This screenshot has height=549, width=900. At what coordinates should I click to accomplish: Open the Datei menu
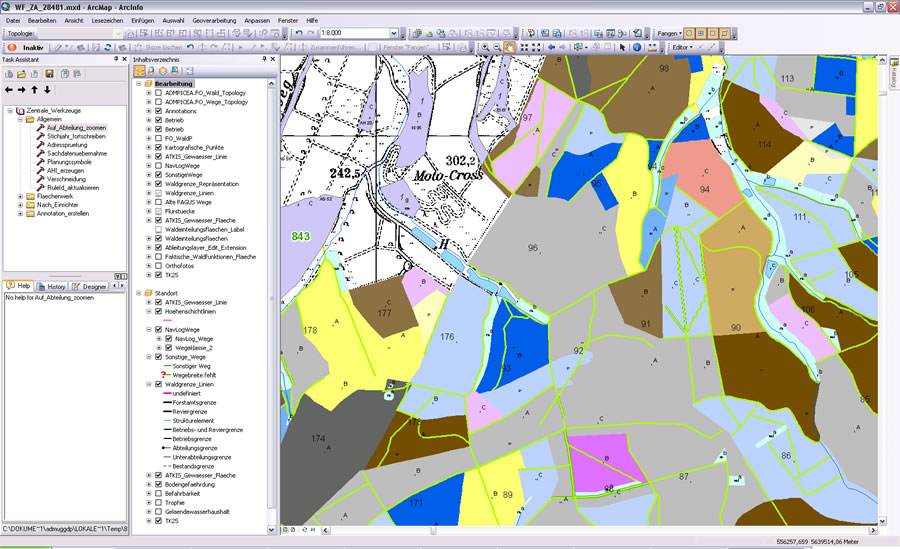tap(13, 20)
